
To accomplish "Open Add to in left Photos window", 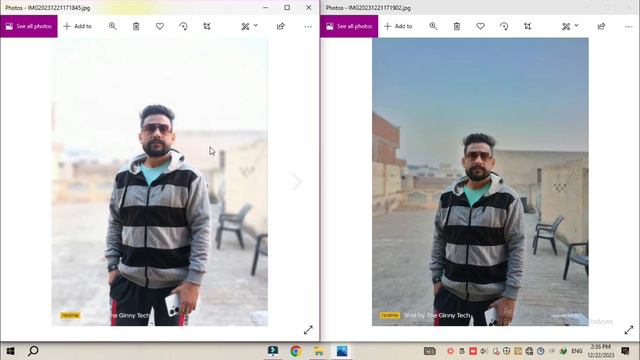I will (x=78, y=26).
